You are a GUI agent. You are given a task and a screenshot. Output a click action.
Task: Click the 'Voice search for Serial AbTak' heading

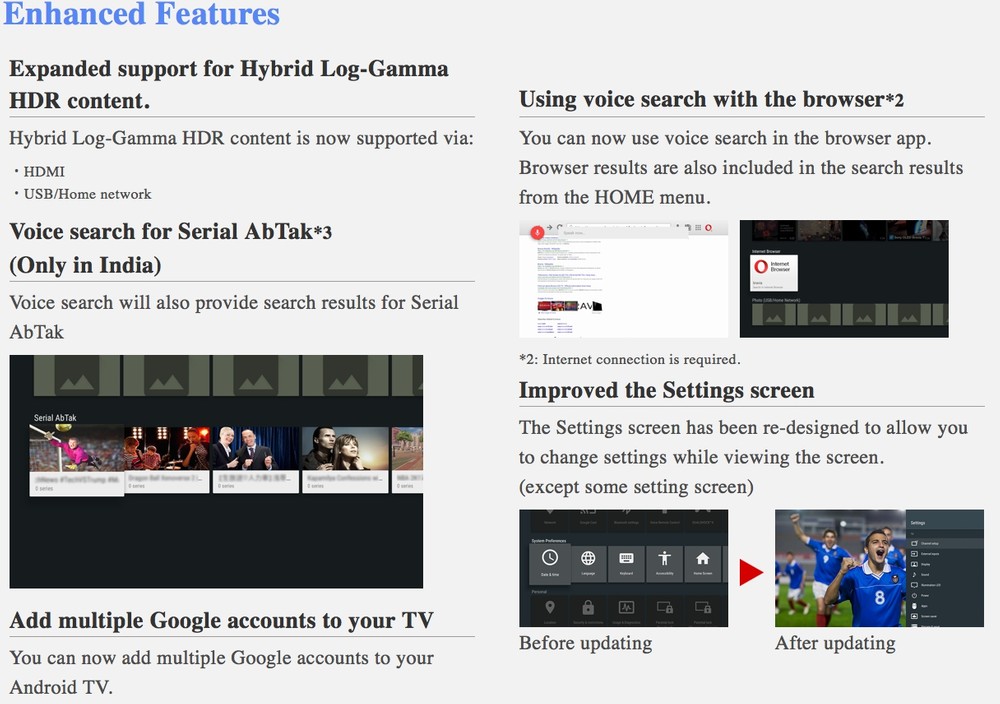click(170, 232)
